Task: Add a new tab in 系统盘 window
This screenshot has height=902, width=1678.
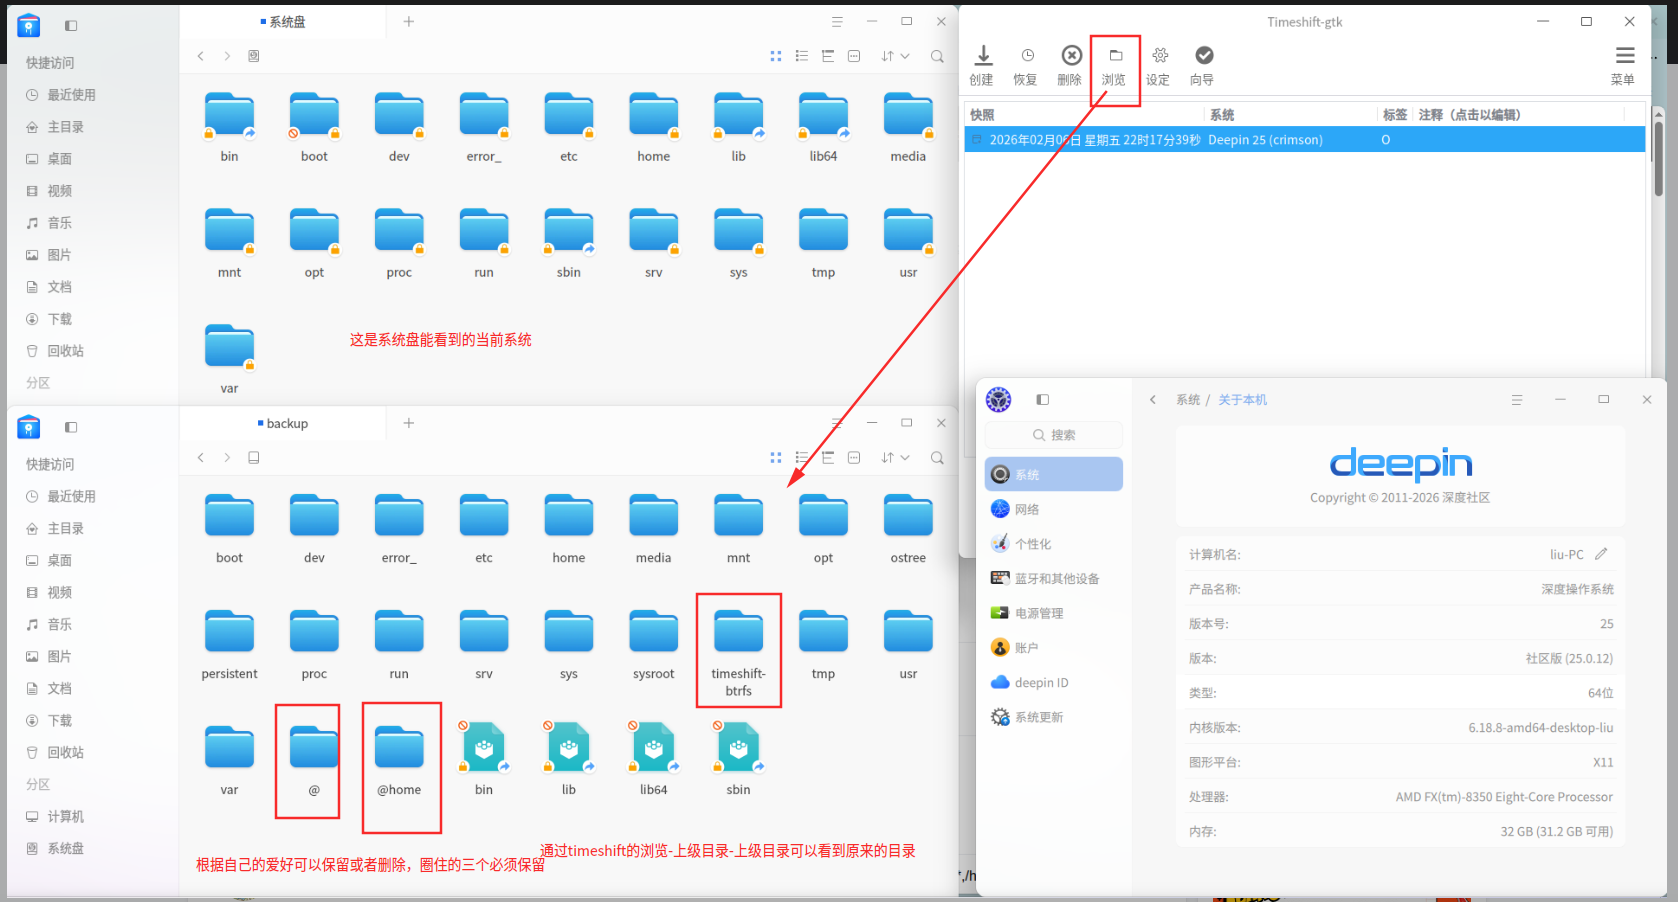Action: click(x=409, y=22)
